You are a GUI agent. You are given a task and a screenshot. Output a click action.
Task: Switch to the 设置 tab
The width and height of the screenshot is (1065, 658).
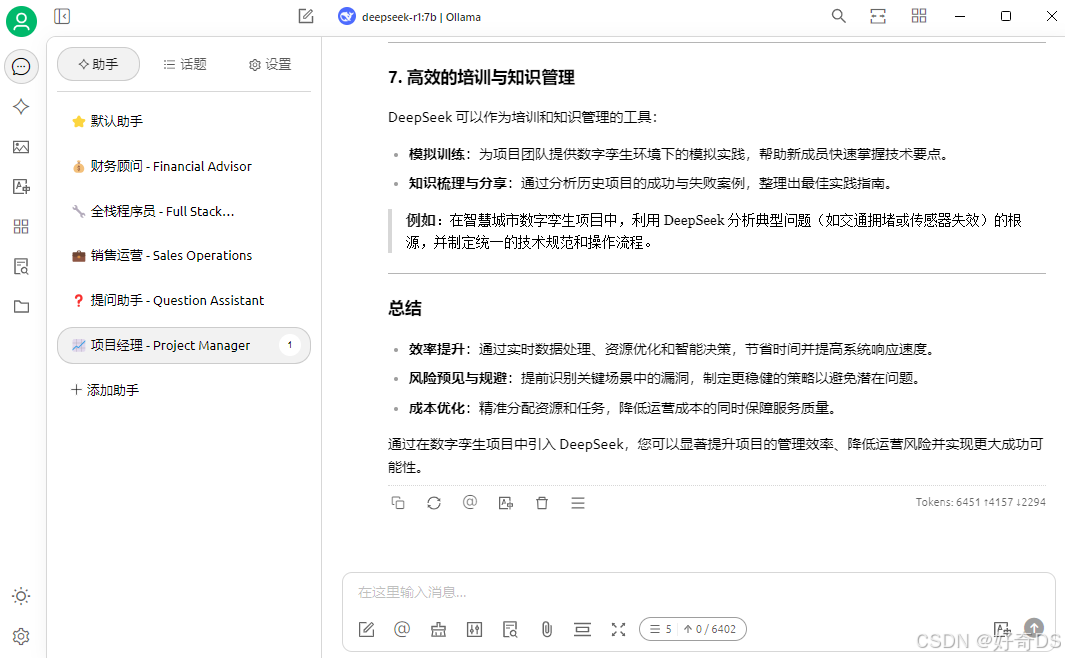pyautogui.click(x=270, y=64)
